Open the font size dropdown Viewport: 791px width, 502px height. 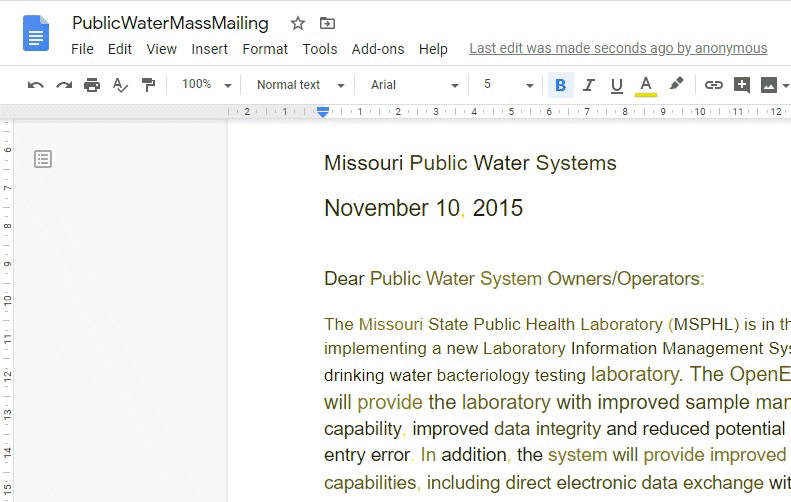click(508, 84)
